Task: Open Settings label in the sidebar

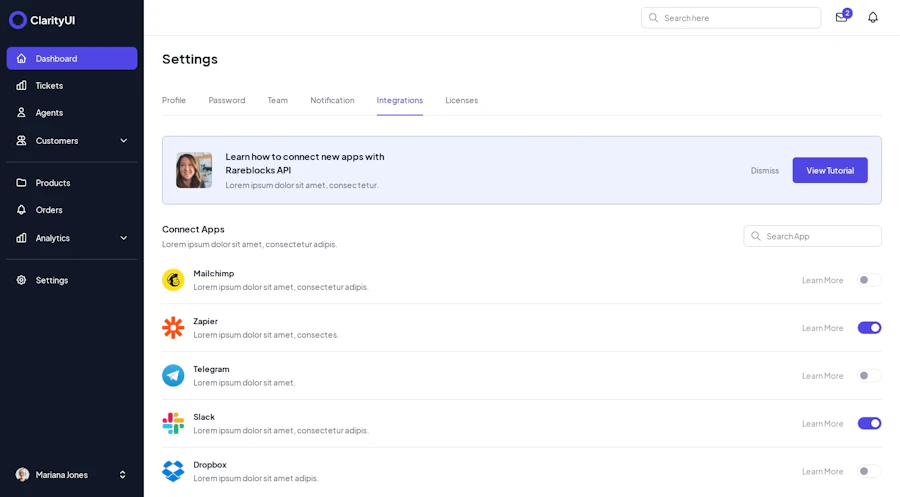Action: point(52,280)
